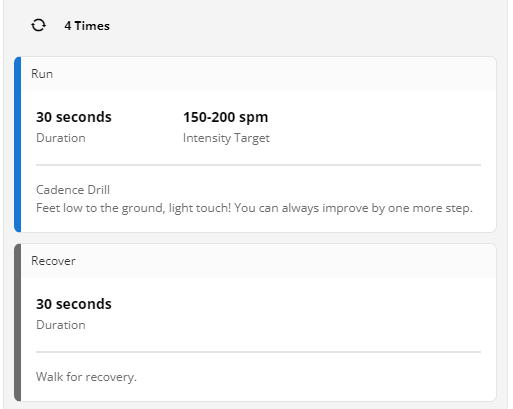513x409 pixels.
Task: Click the Intensity Target label
Action: click(226, 138)
